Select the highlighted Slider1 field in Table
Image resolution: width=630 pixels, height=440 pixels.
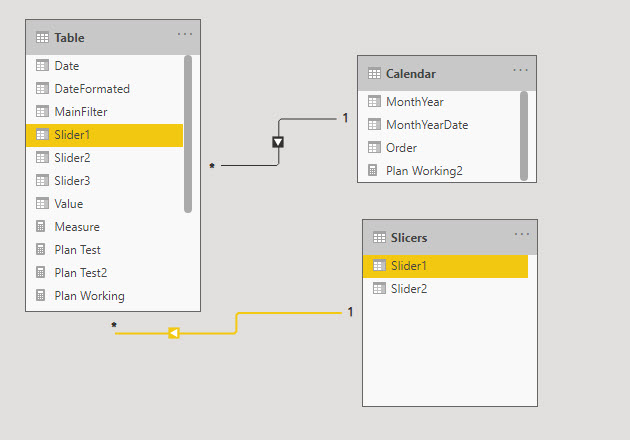pyautogui.click(x=104, y=135)
